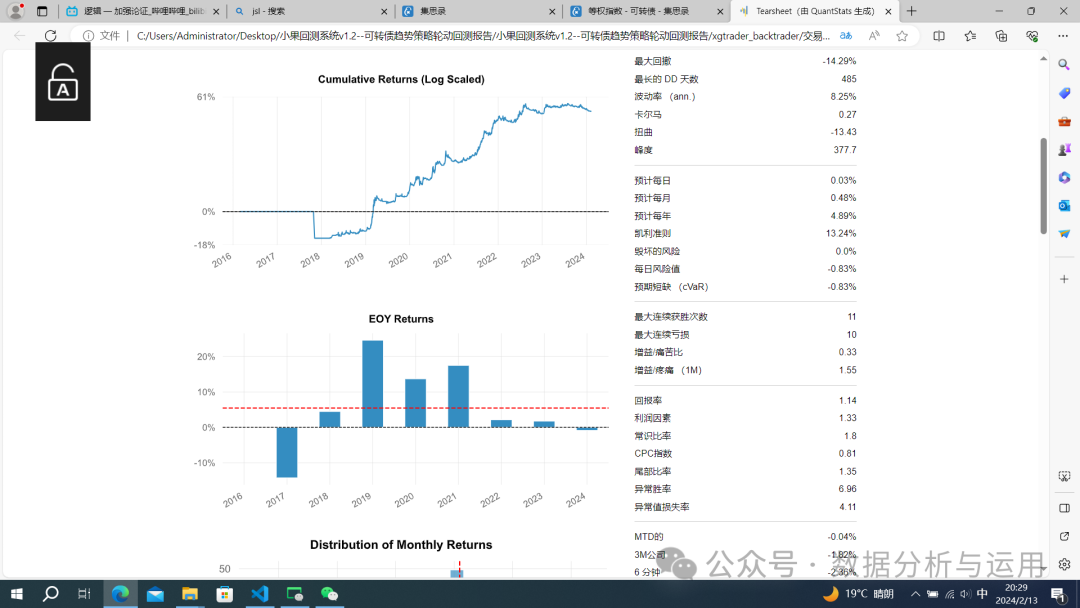The image size is (1080, 608).
Task: Click sidebar screenshot icon
Action: click(1064, 476)
